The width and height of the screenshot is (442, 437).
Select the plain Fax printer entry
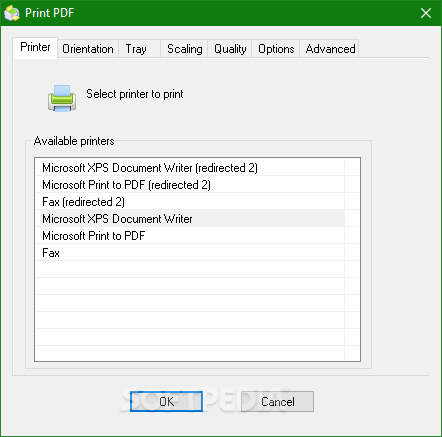pyautogui.click(x=190, y=253)
